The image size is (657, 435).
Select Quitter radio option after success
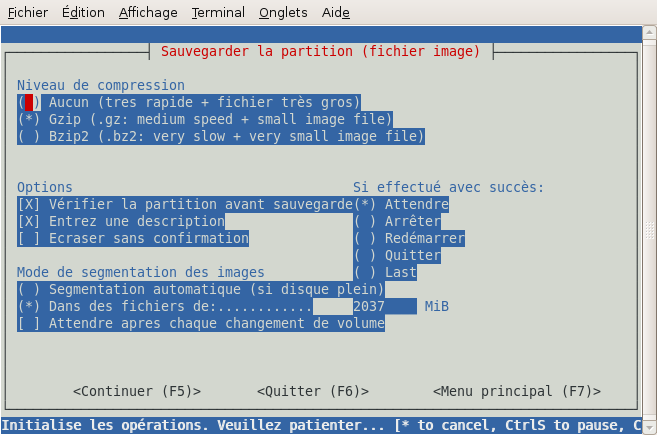click(x=397, y=255)
